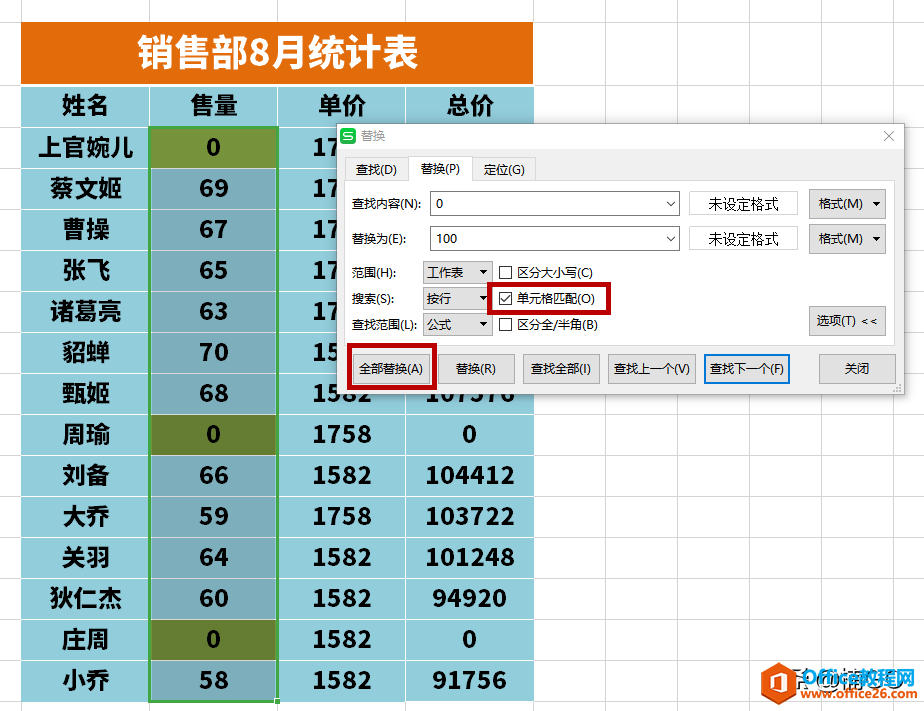Viewport: 924px width, 711px height.
Task: Open the 搜索 dropdown showing 按行
Action: click(457, 298)
